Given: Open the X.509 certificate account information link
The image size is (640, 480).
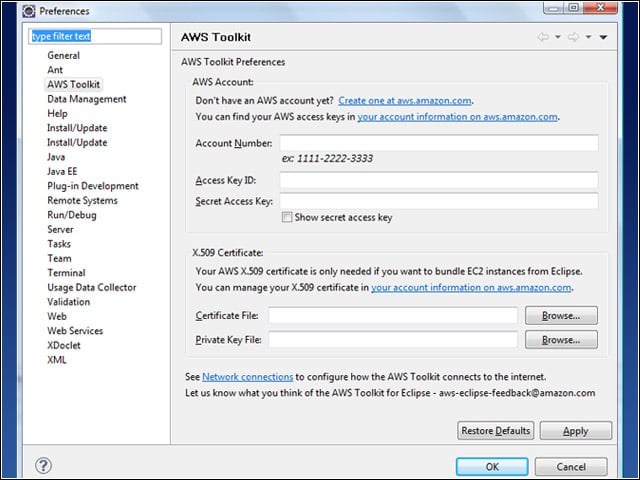Looking at the screenshot, I should [x=471, y=287].
